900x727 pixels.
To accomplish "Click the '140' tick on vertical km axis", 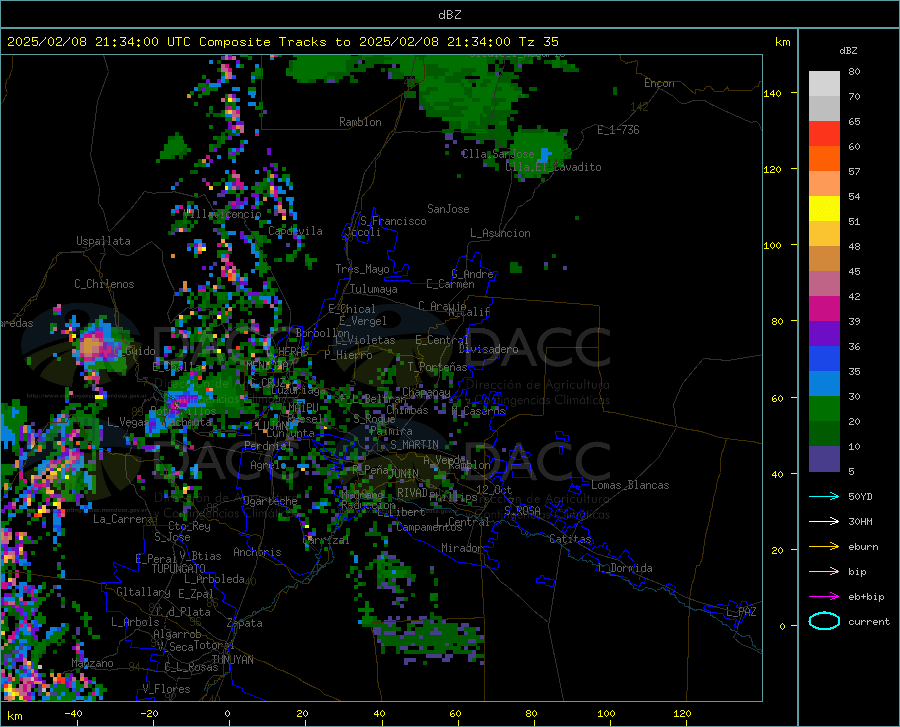I will (772, 93).
